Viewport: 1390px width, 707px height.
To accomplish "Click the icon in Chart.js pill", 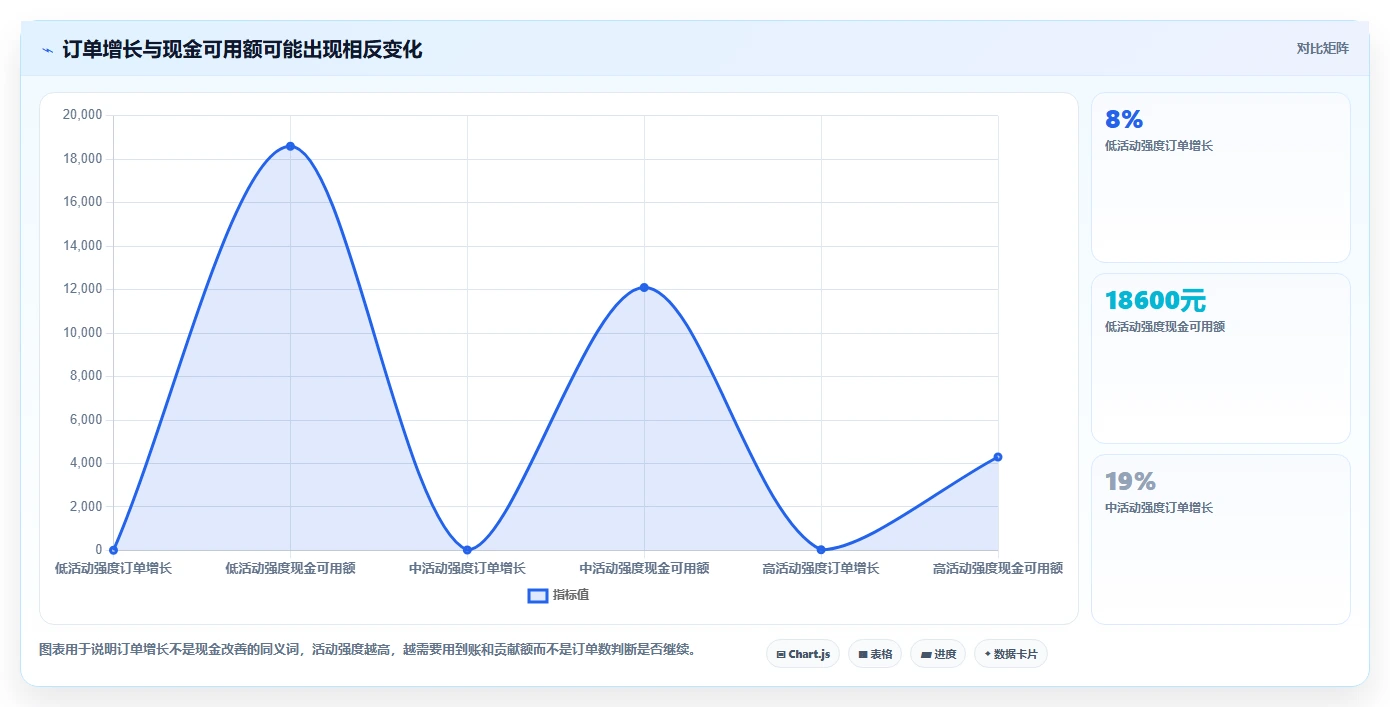I will [781, 655].
